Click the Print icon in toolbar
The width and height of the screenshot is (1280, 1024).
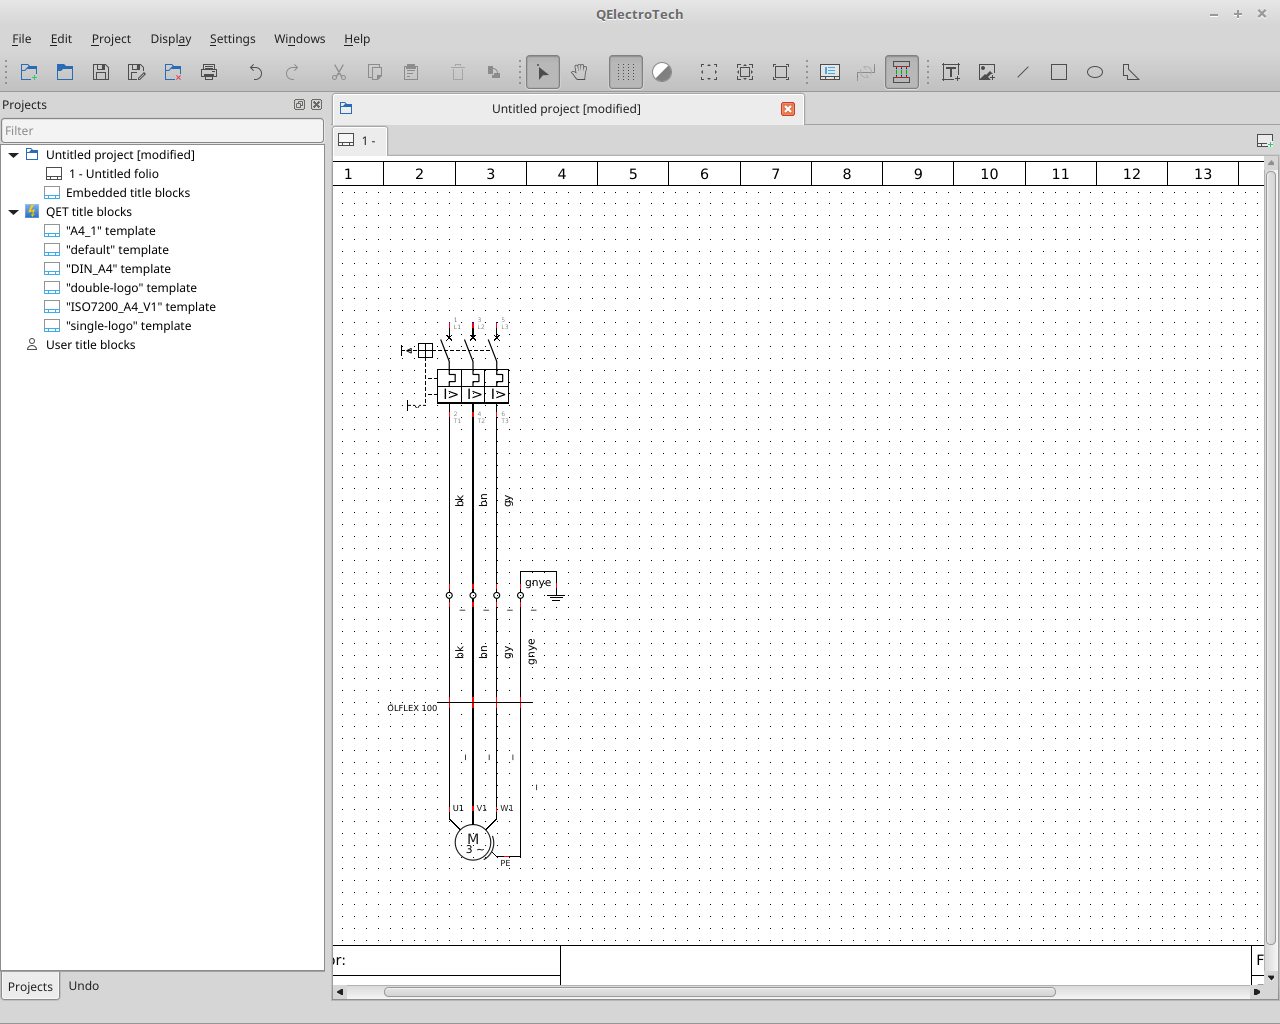click(x=209, y=72)
